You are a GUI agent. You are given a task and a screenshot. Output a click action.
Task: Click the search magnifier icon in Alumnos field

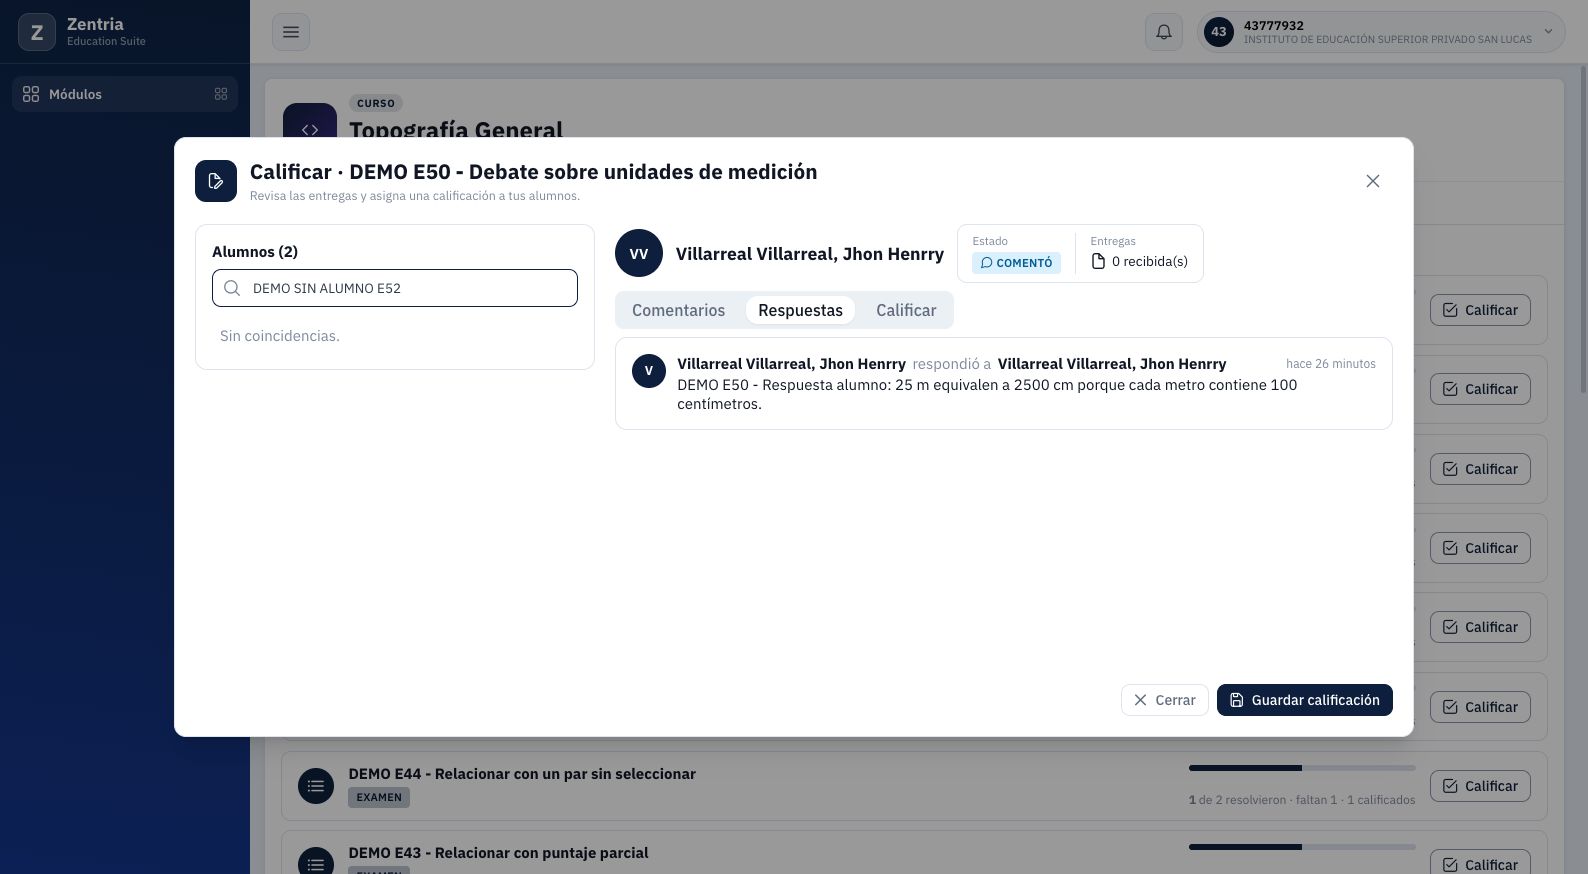point(233,288)
